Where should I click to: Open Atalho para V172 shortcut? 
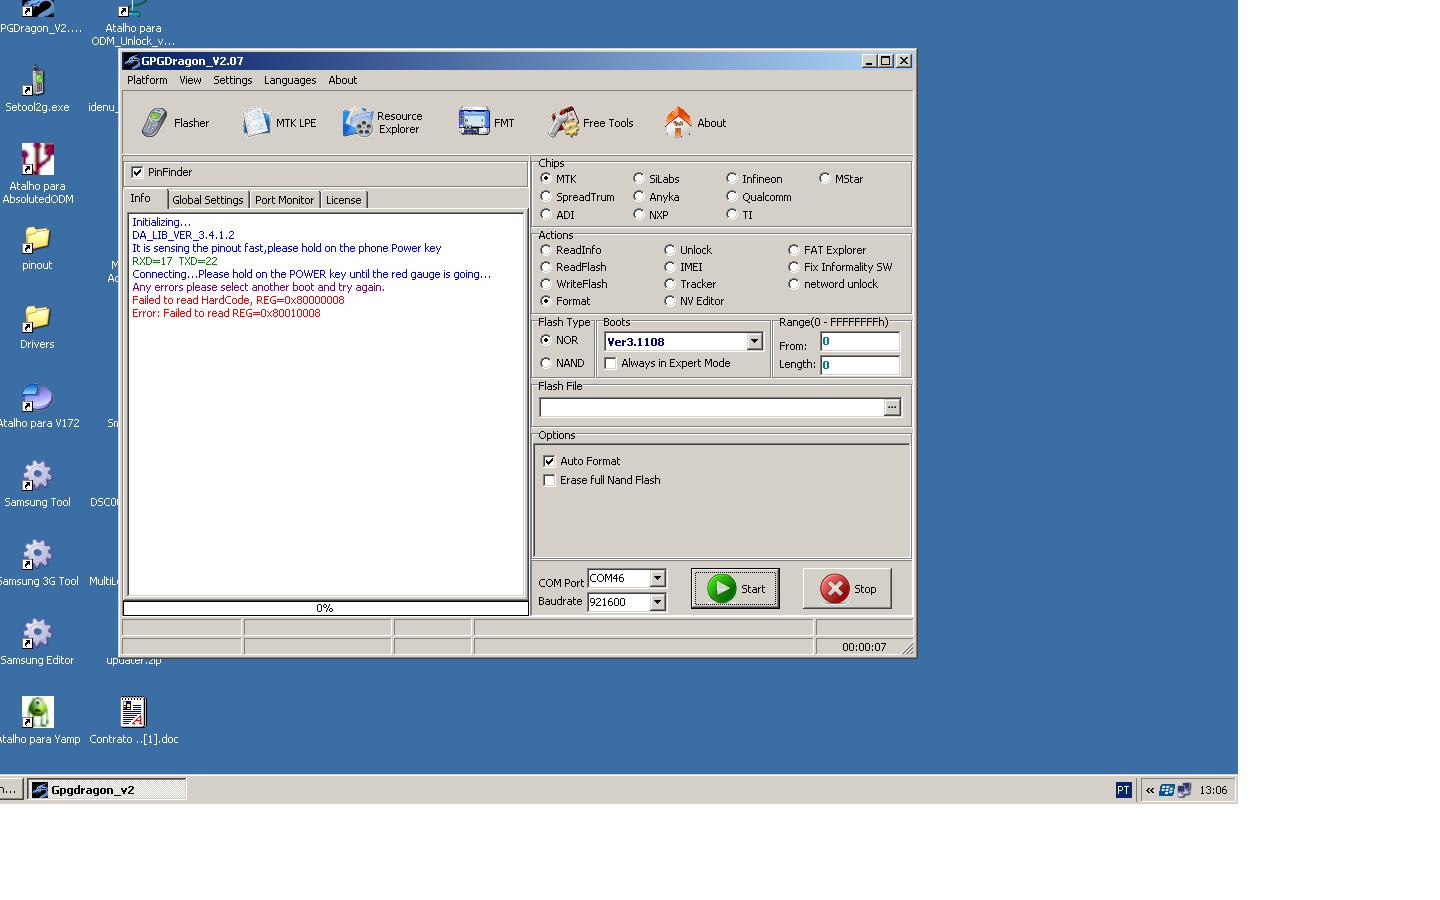coord(38,406)
